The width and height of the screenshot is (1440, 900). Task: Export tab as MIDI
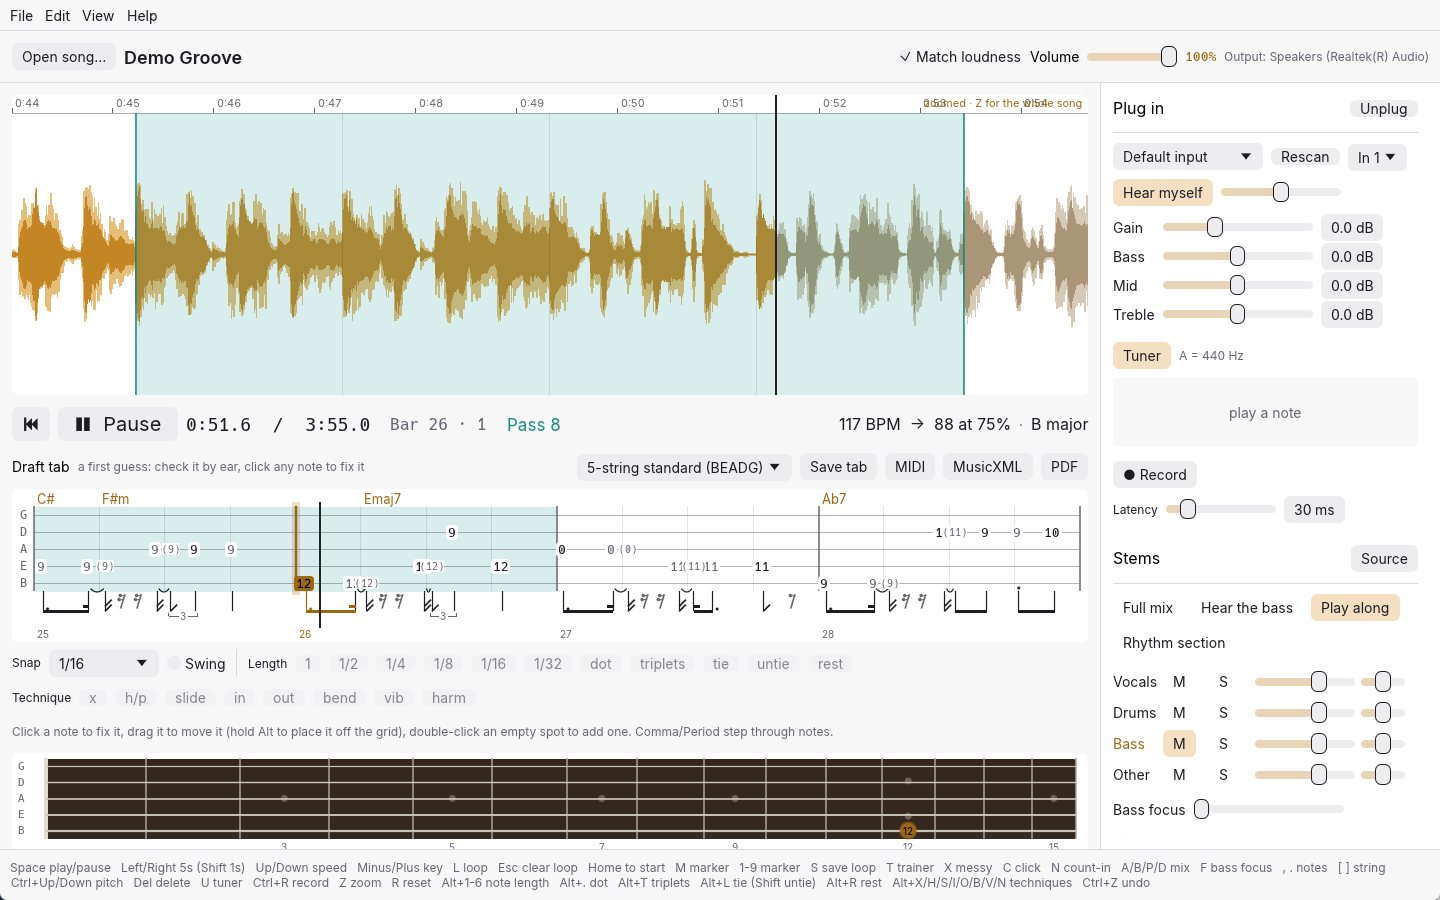point(910,467)
